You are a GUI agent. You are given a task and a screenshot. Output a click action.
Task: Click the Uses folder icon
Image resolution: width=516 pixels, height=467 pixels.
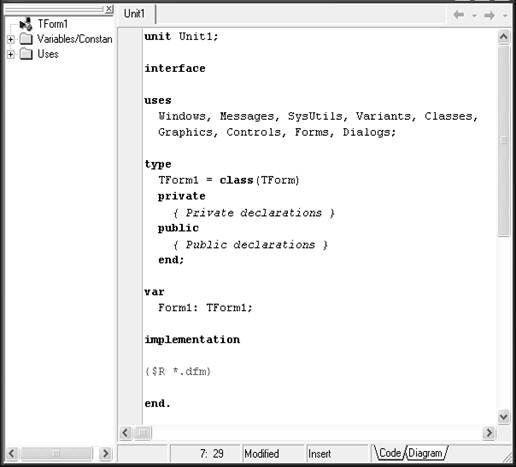tap(26, 54)
